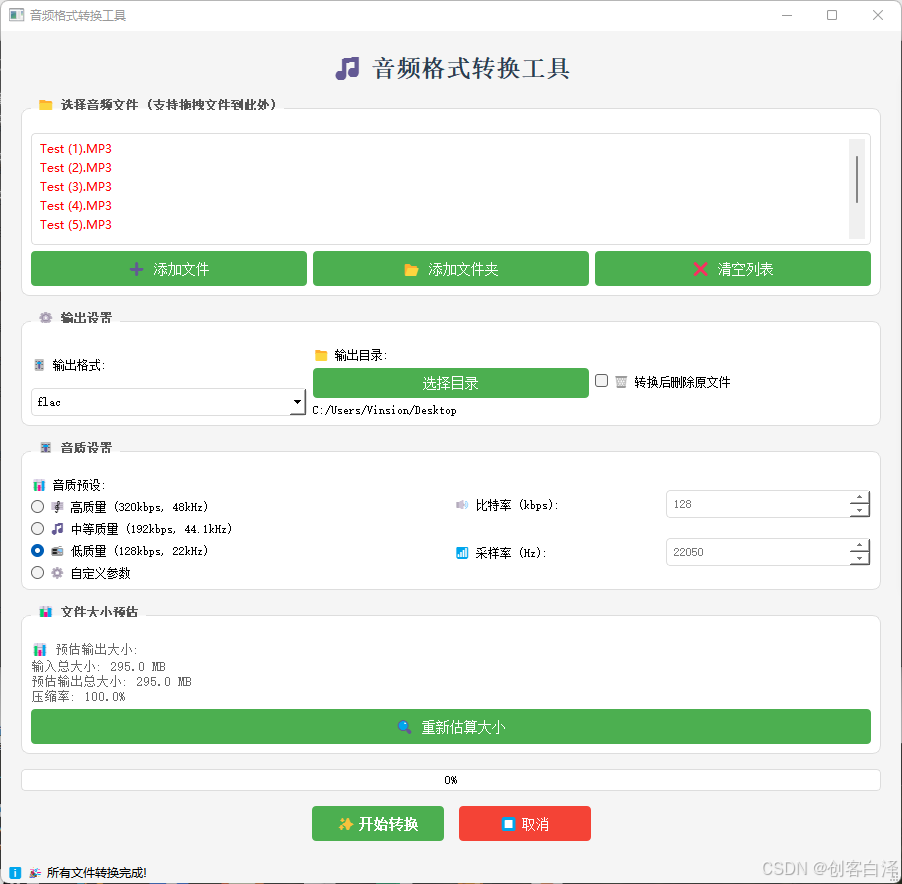Viewport: 902px width, 884px height.
Task: Click the chart icon beside 文件大小预估 heading
Action: (45, 612)
